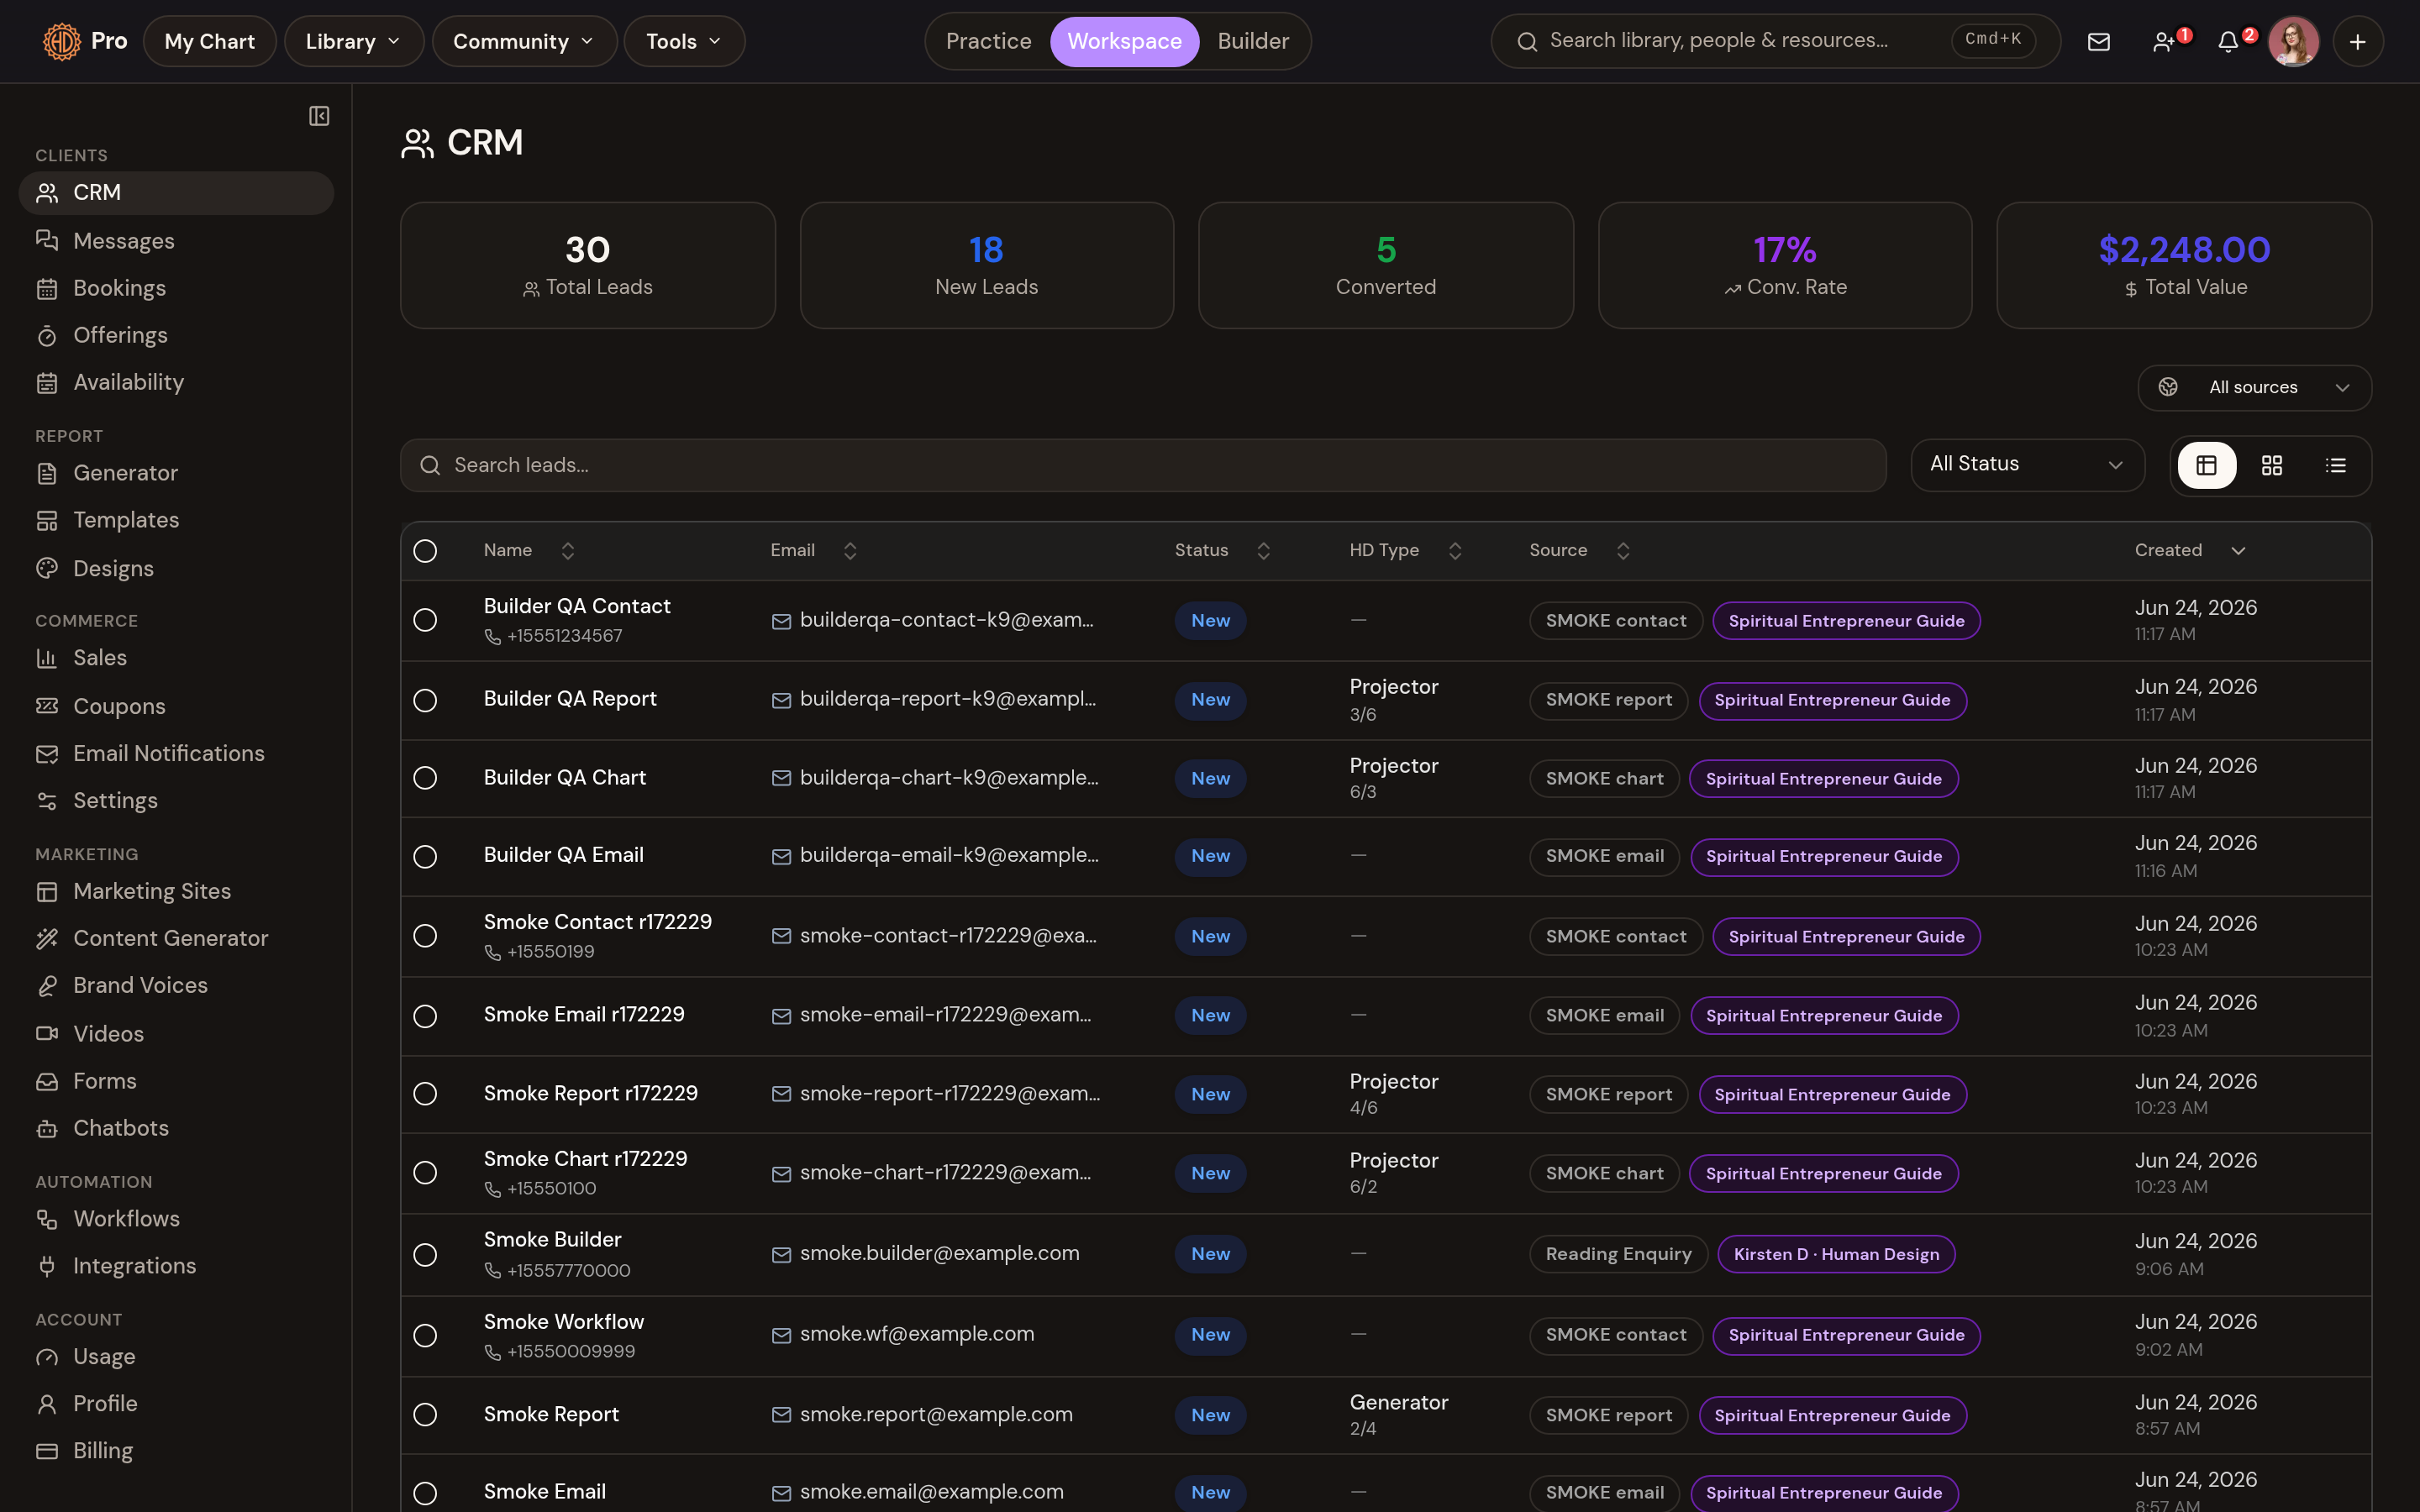Open the Smoke Report r172229 lead

pos(591,1094)
